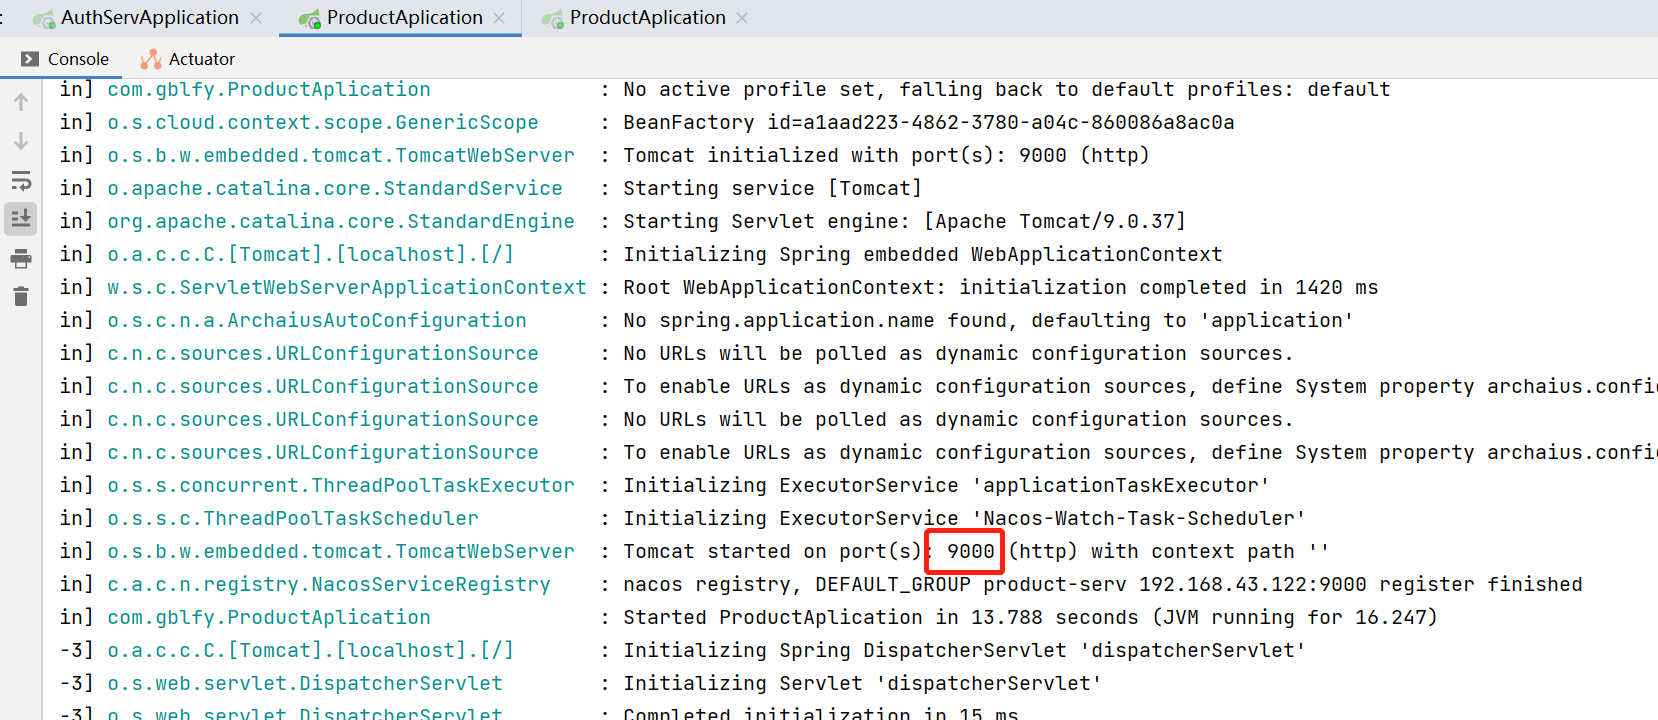Click w.s.c.ServletWebServerApplicationContext logger name

click(347, 287)
